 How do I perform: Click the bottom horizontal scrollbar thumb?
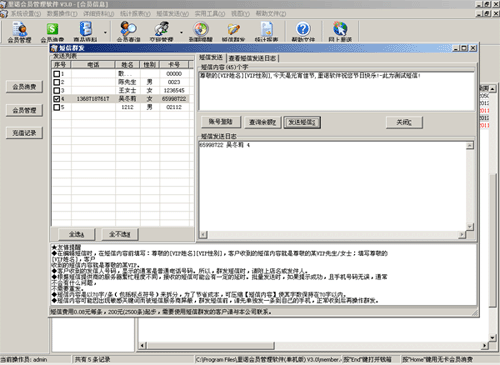pyautogui.click(x=210, y=345)
